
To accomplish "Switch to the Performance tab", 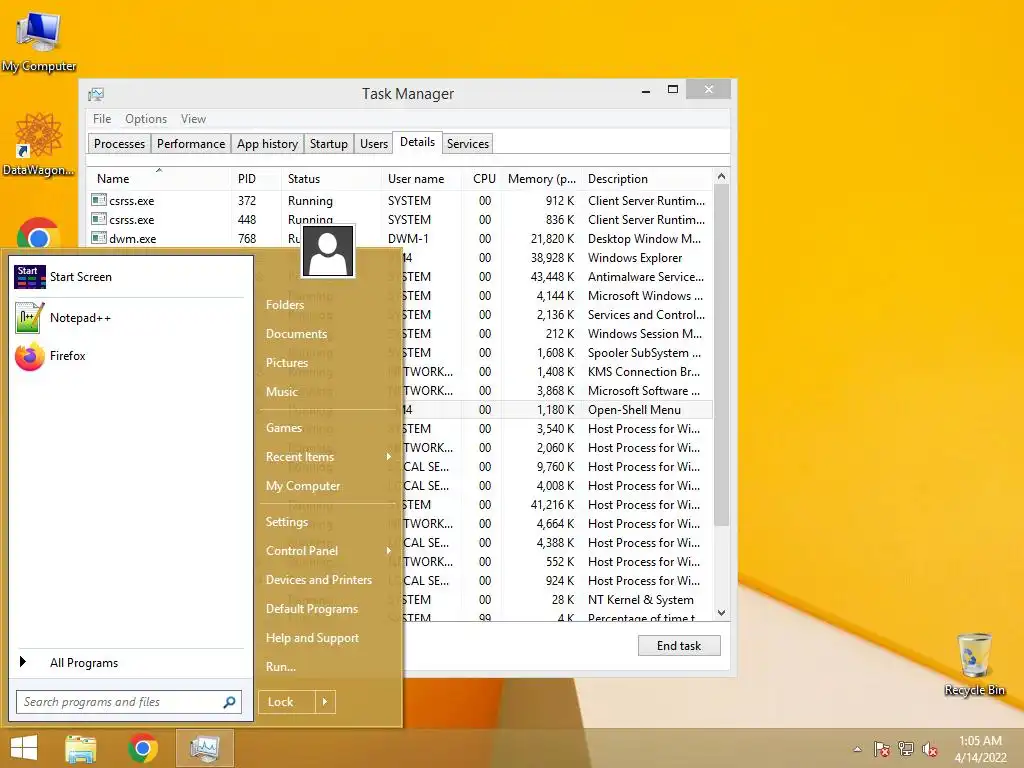I will tap(191, 144).
